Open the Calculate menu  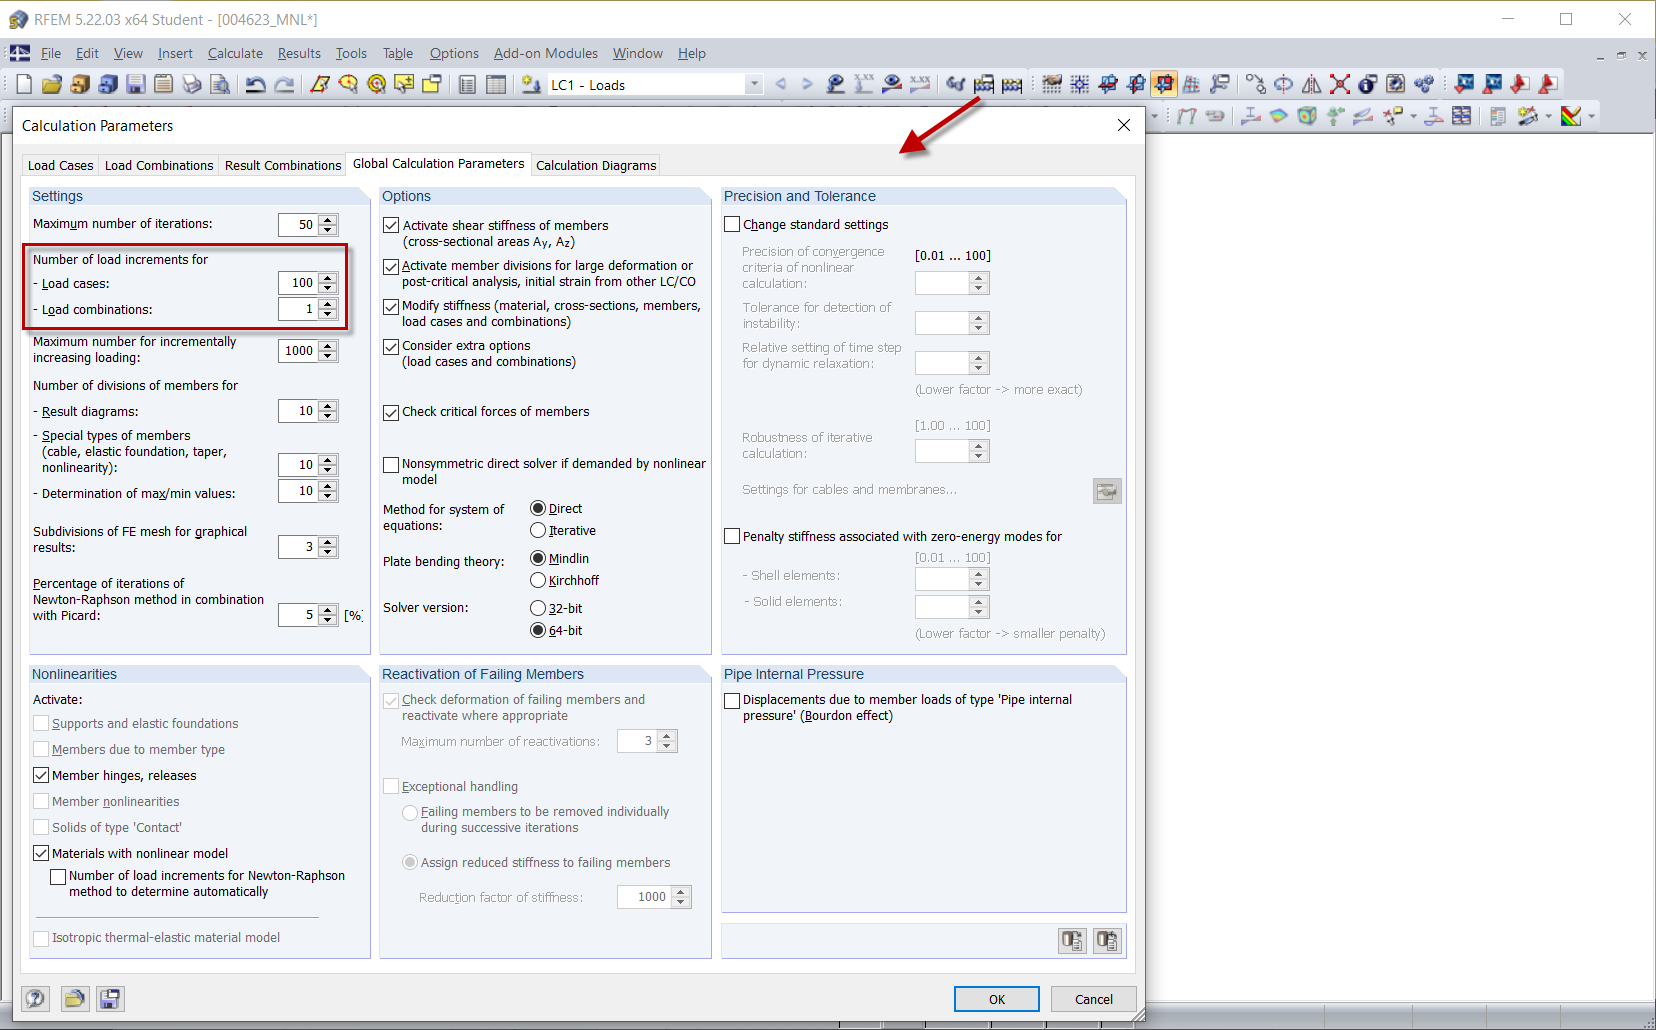(235, 53)
